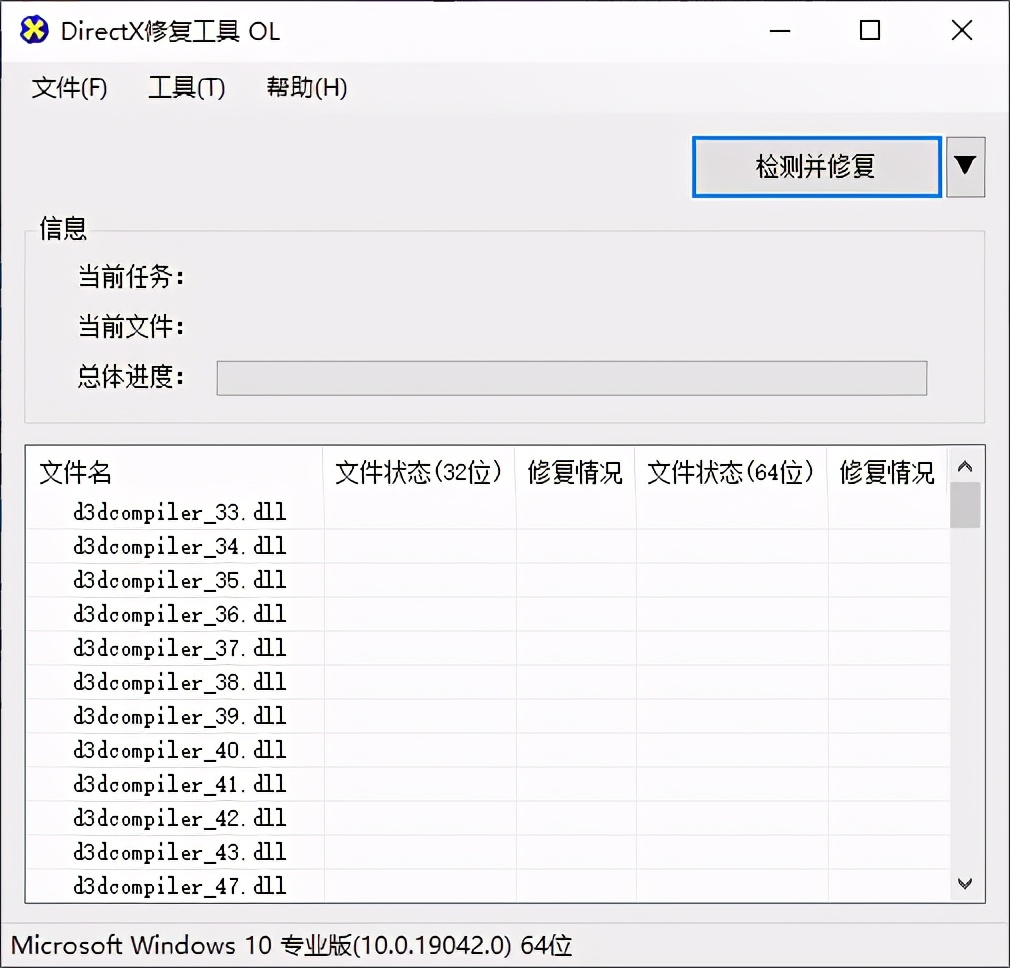Open the 工具(T) menu
The height and width of the screenshot is (968, 1010).
click(x=186, y=88)
